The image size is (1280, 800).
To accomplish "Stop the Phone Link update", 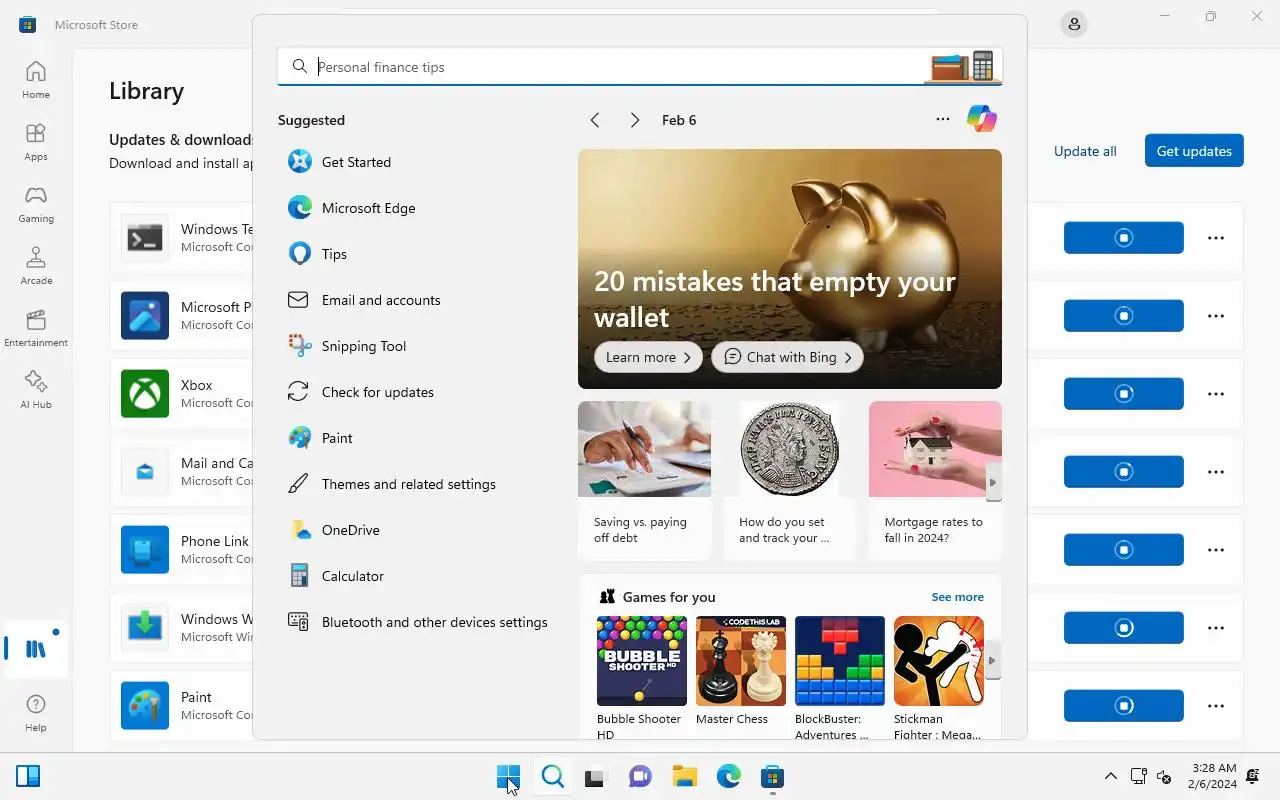I will [1124, 550].
